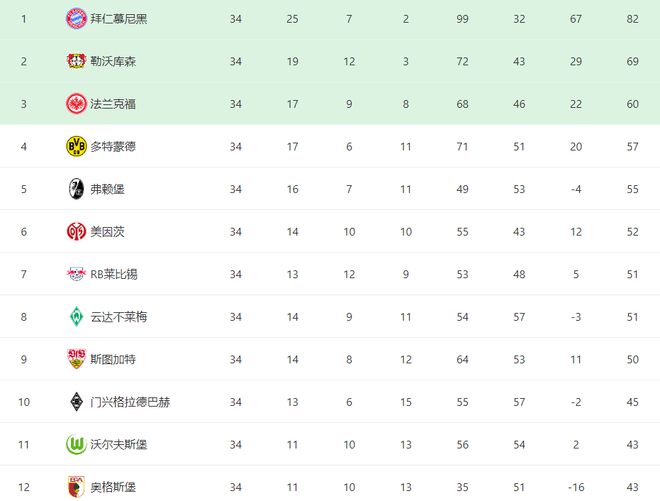Click the VfL Wolfsburg green W logo
The height and width of the screenshot is (501, 660).
pos(76,444)
